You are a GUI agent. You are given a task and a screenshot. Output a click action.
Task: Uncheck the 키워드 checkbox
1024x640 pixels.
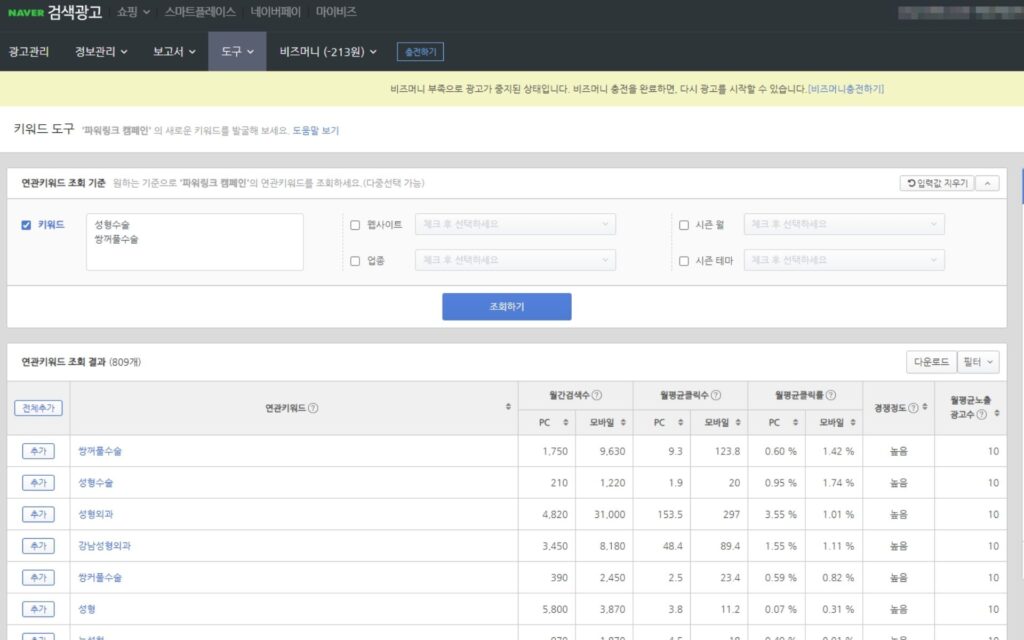point(26,225)
